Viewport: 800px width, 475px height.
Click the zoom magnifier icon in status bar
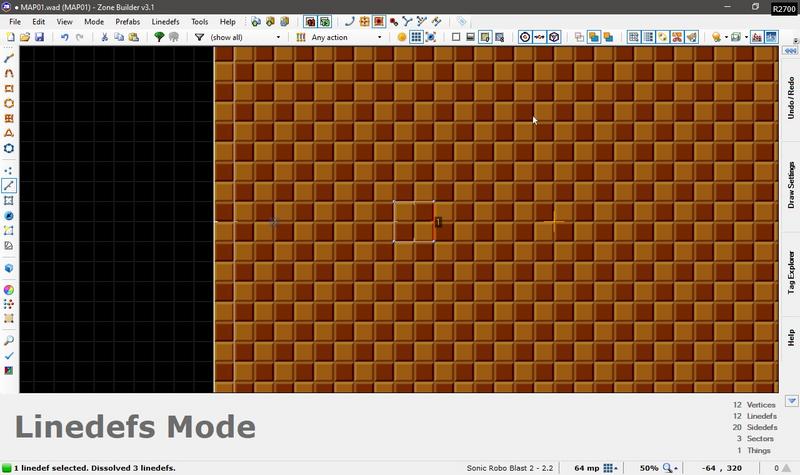pos(666,467)
